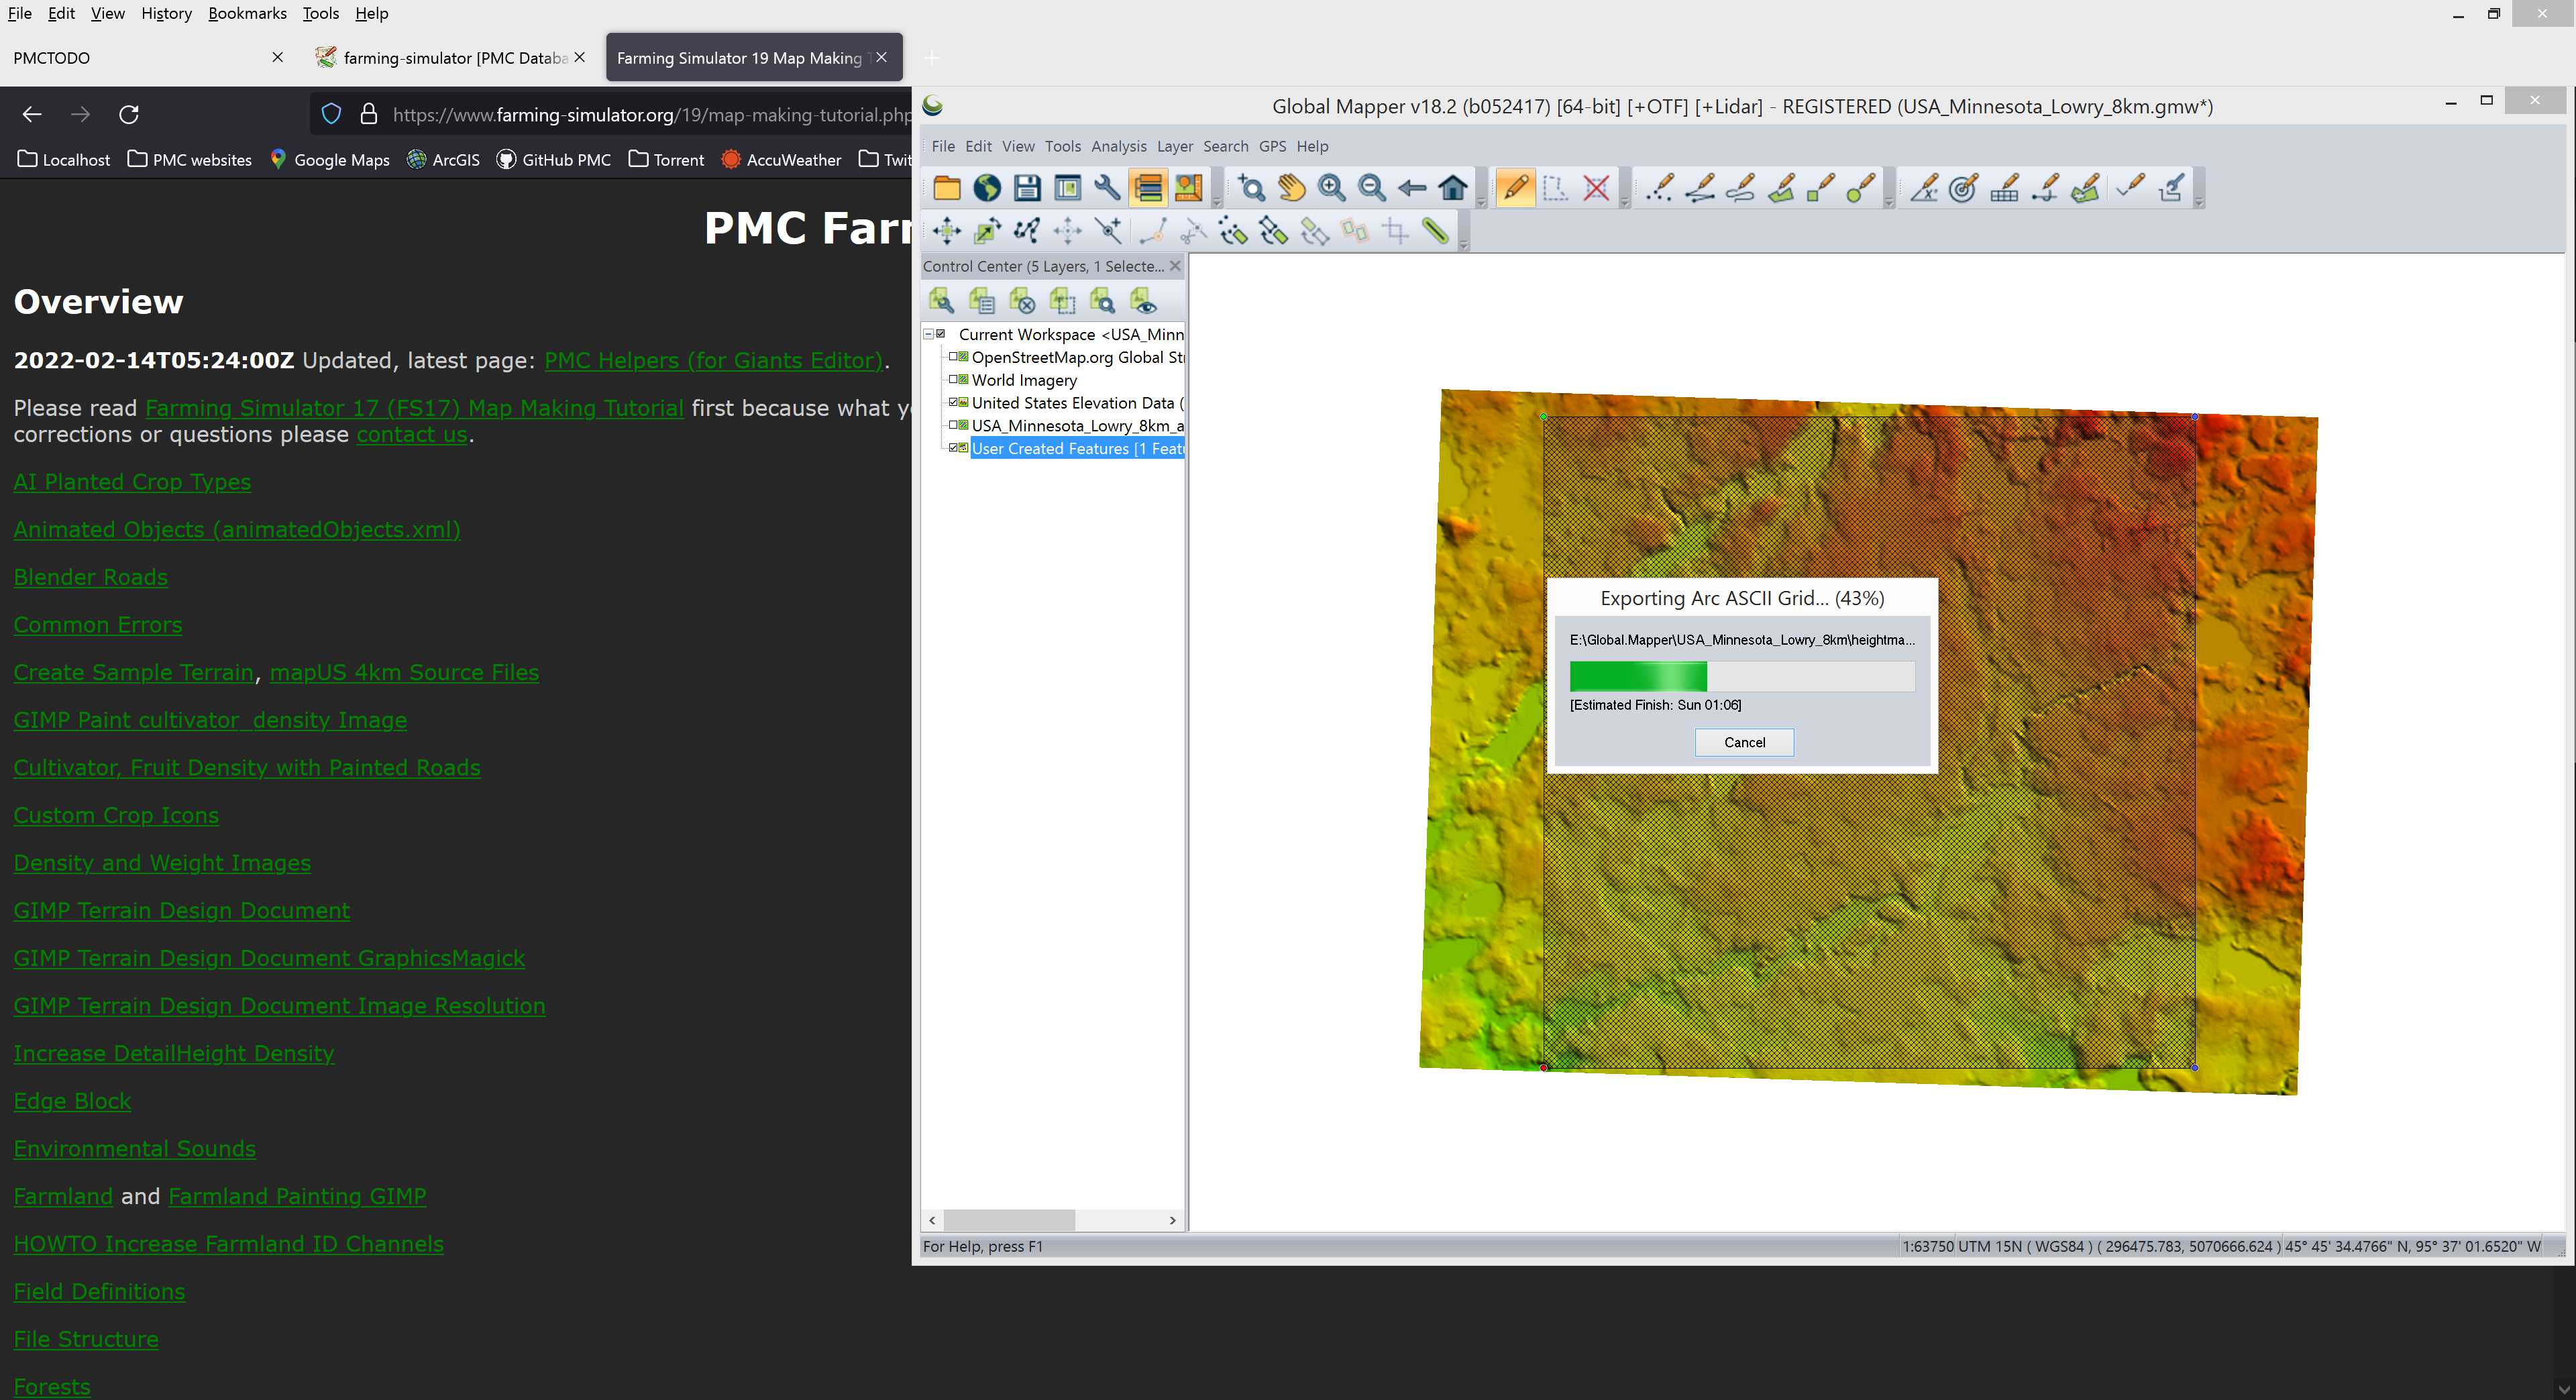Uncheck User Created Features layer checkbox
Image resolution: width=2576 pixels, height=1400 pixels.
point(953,448)
